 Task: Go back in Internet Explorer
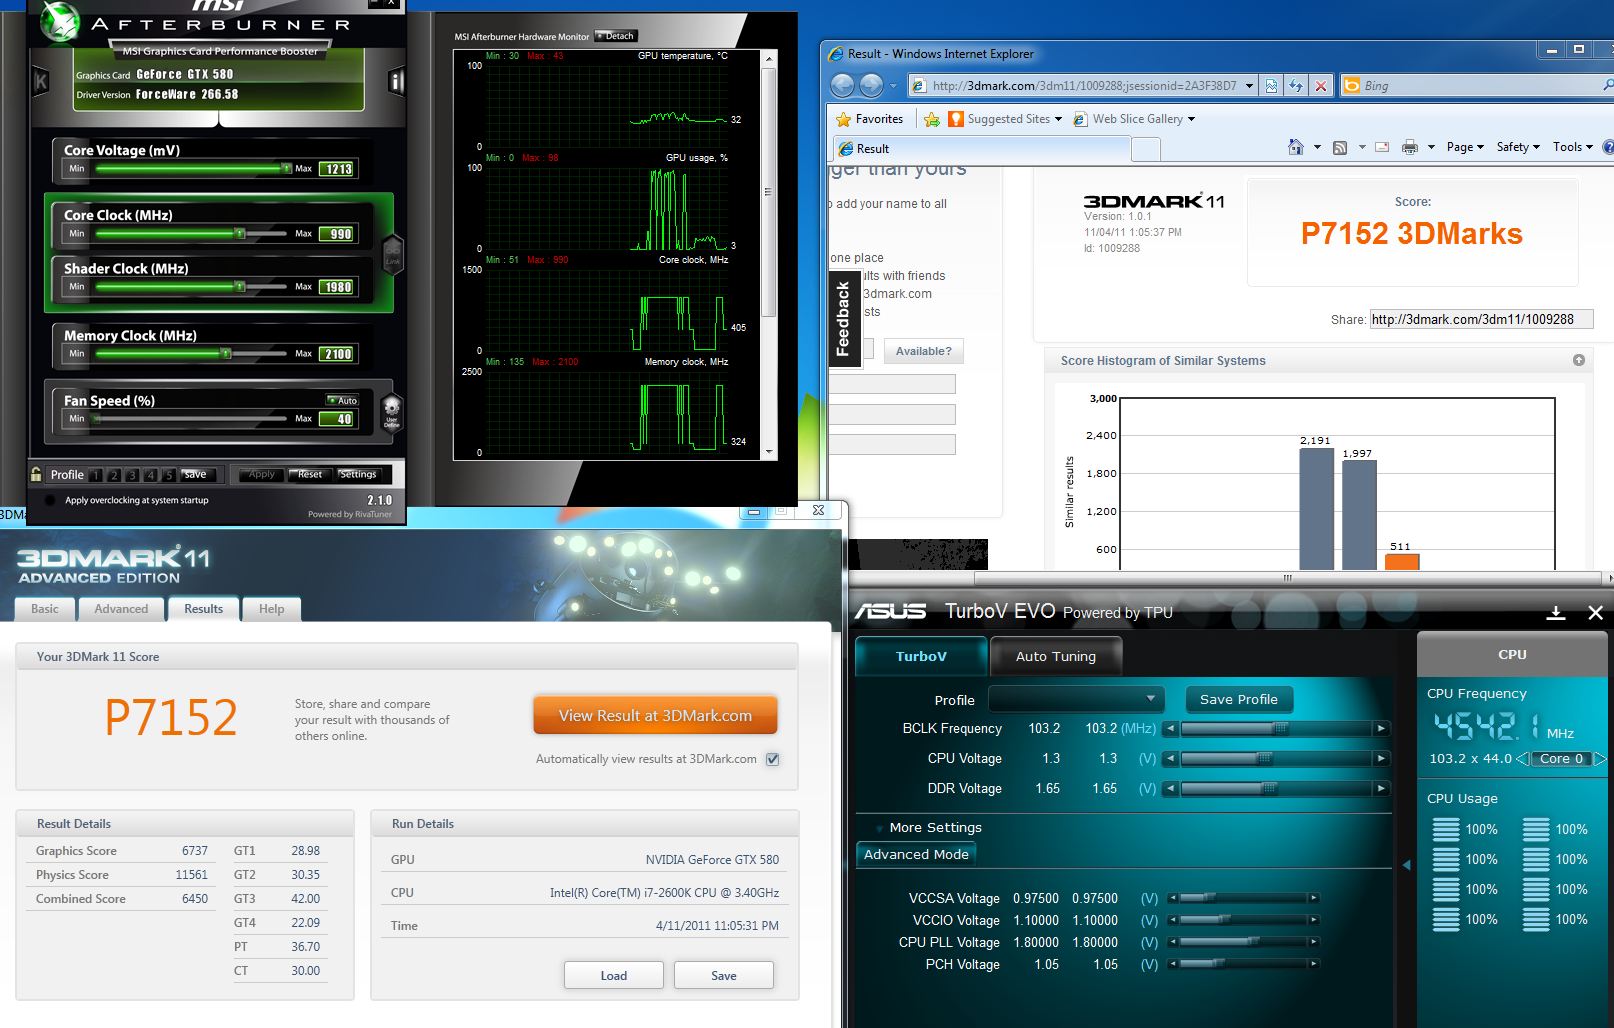[842, 86]
